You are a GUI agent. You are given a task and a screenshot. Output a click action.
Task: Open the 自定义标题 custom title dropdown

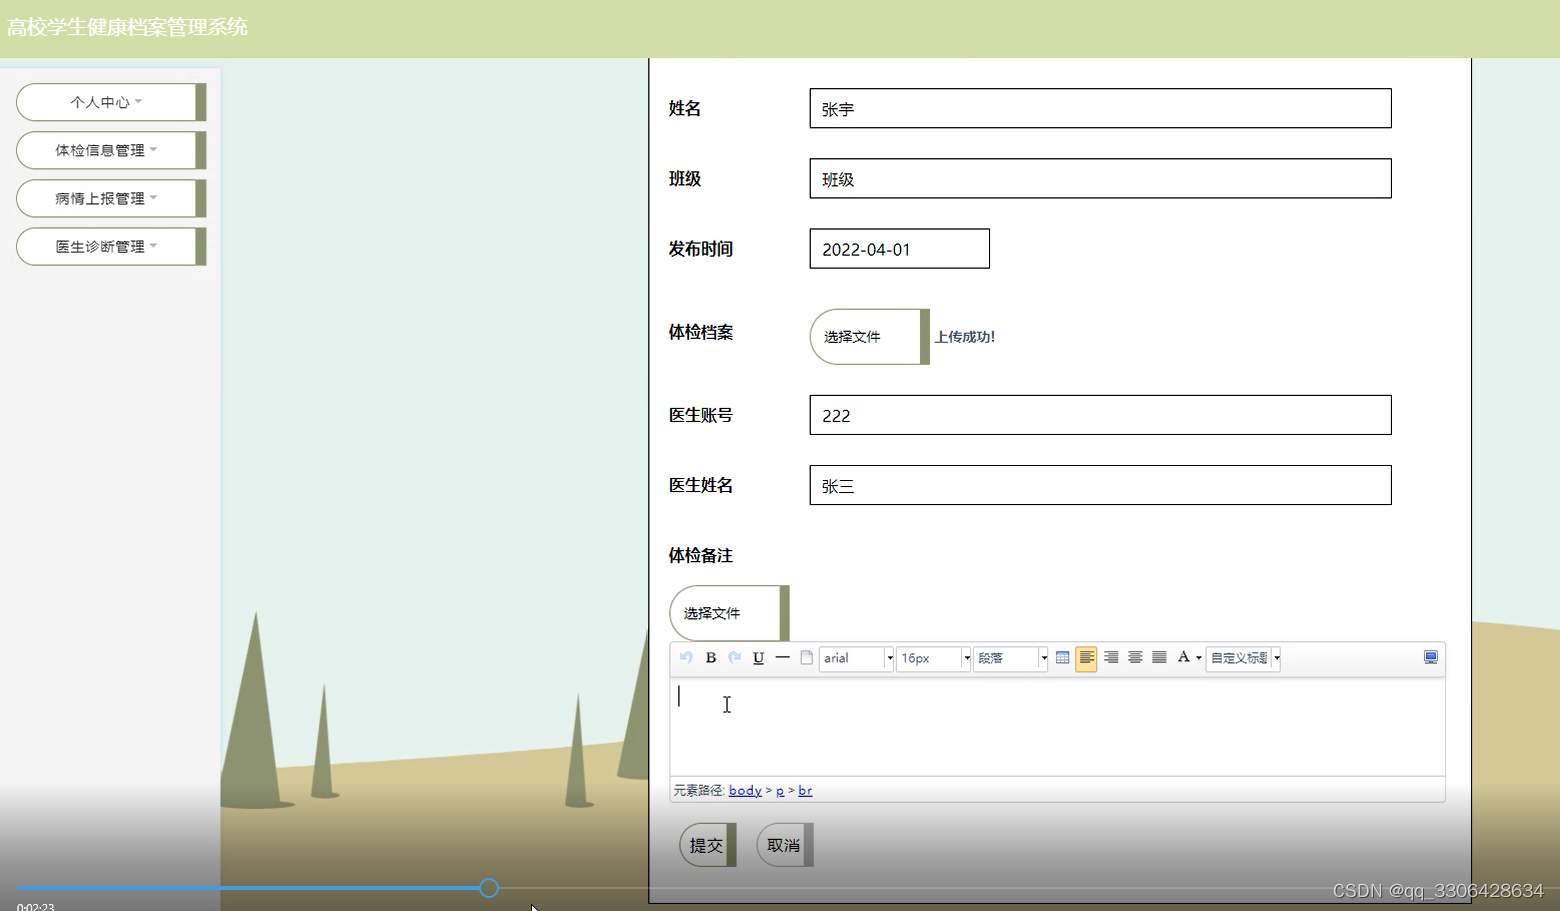1243,658
